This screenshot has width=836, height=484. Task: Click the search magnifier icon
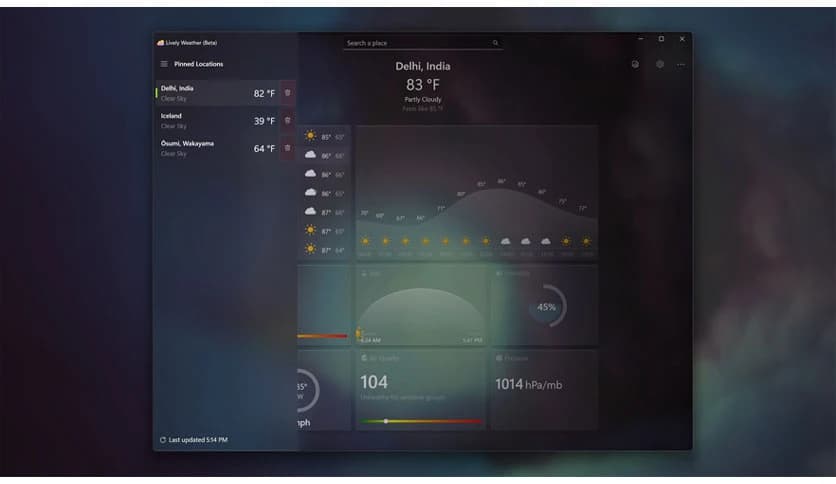click(x=495, y=43)
